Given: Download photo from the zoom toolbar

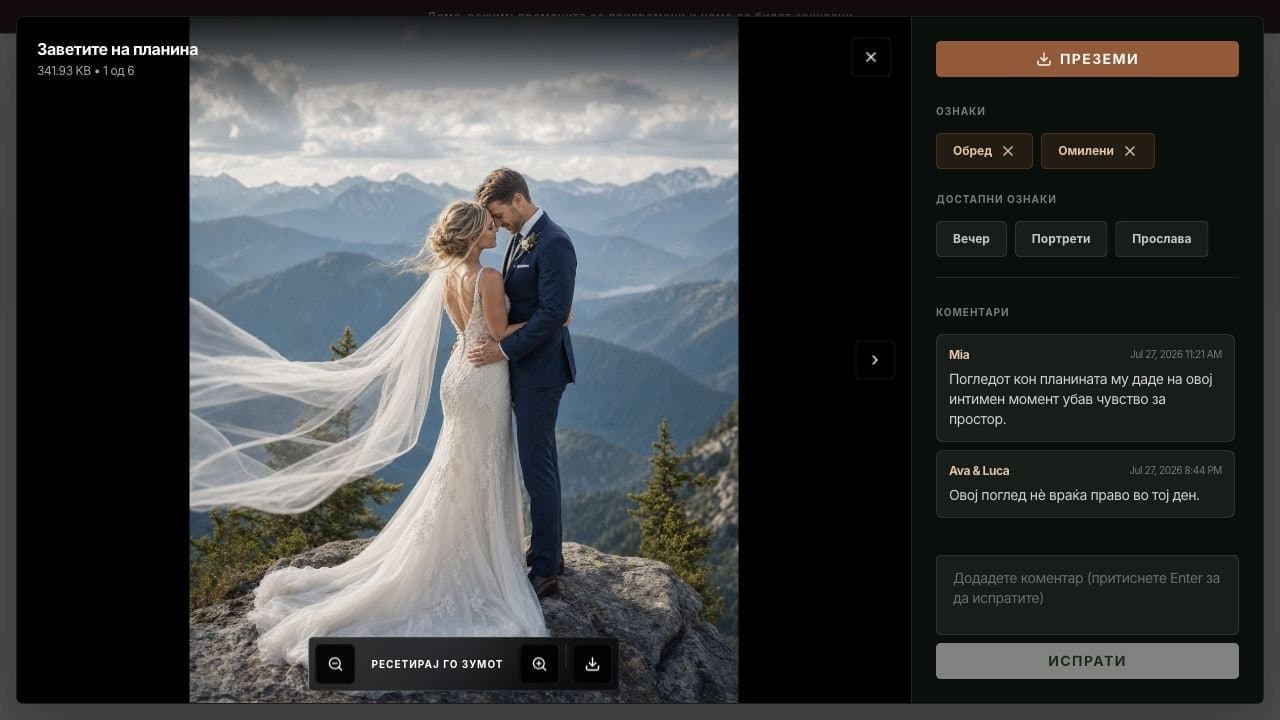Looking at the screenshot, I should click(592, 664).
